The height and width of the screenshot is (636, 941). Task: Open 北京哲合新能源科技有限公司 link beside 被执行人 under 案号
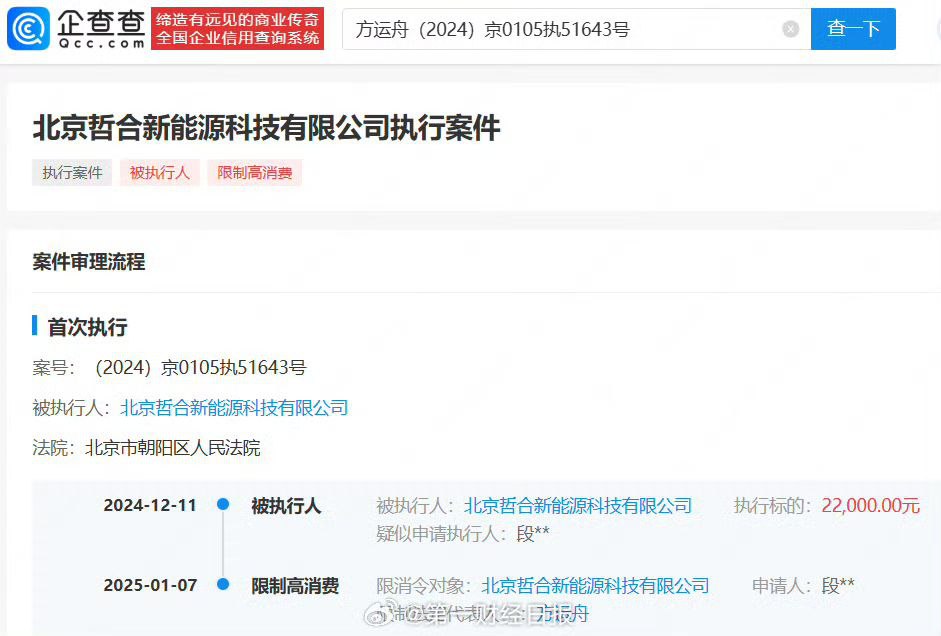[x=234, y=408]
